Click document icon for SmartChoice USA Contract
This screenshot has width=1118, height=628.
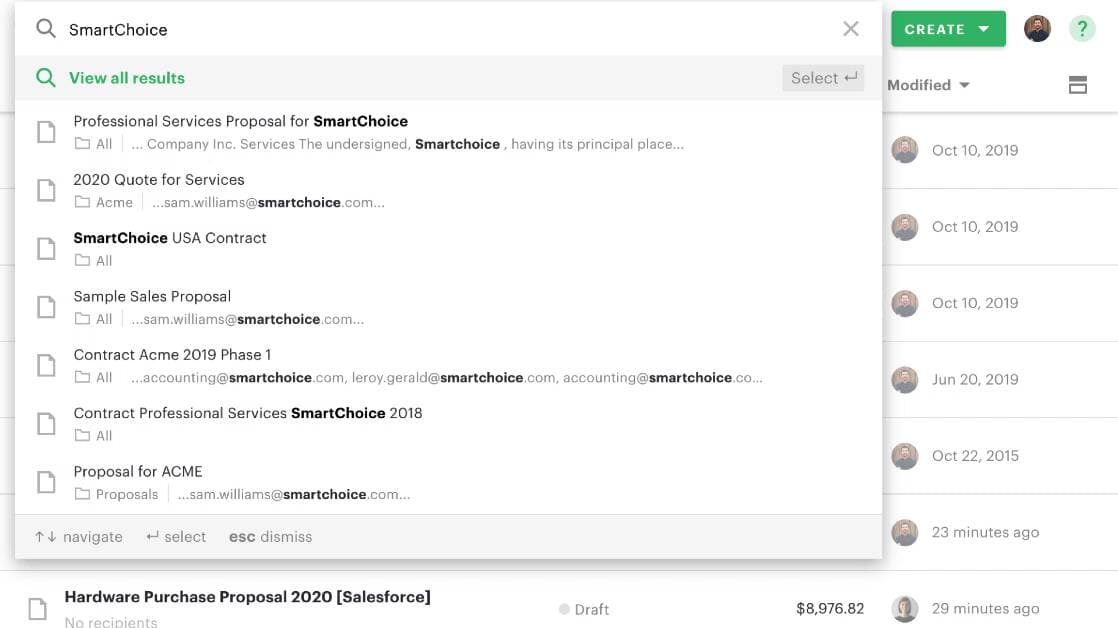tap(46, 249)
